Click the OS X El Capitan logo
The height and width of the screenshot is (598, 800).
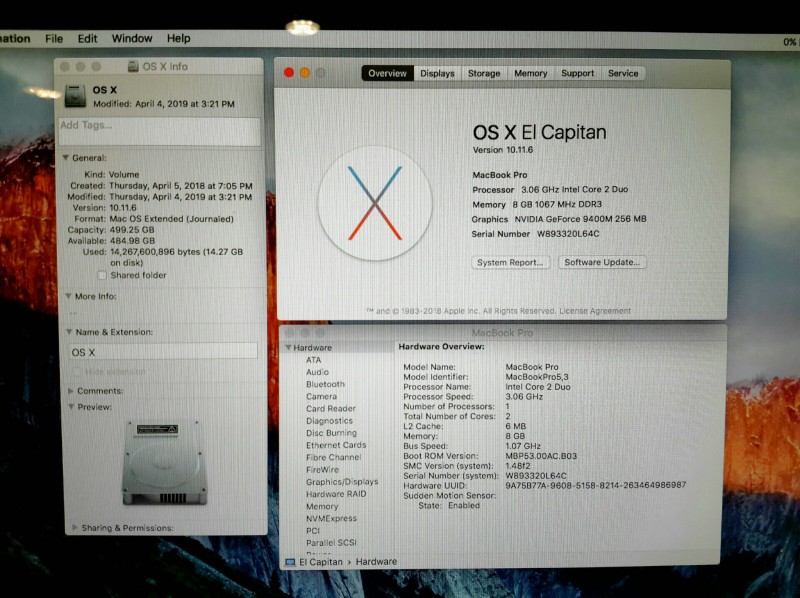375,203
